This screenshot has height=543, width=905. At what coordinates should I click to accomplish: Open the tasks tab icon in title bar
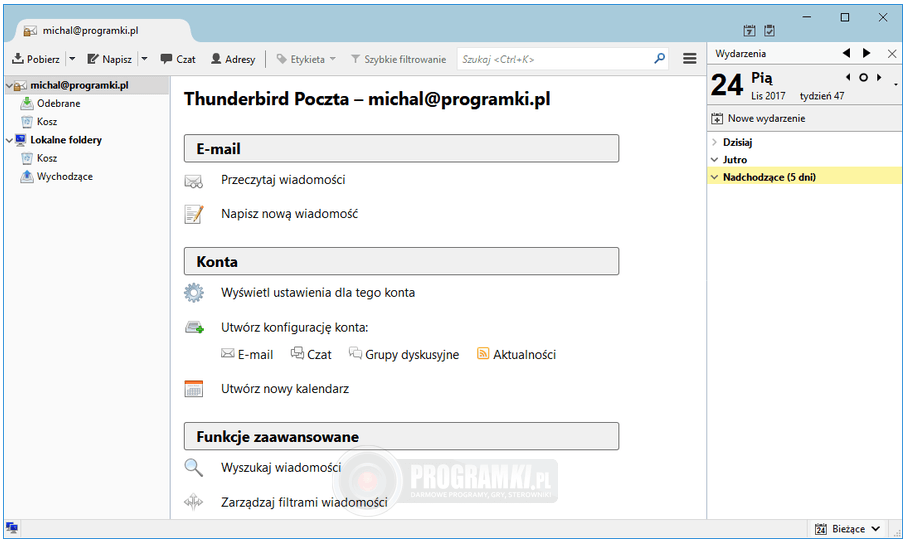tap(769, 31)
